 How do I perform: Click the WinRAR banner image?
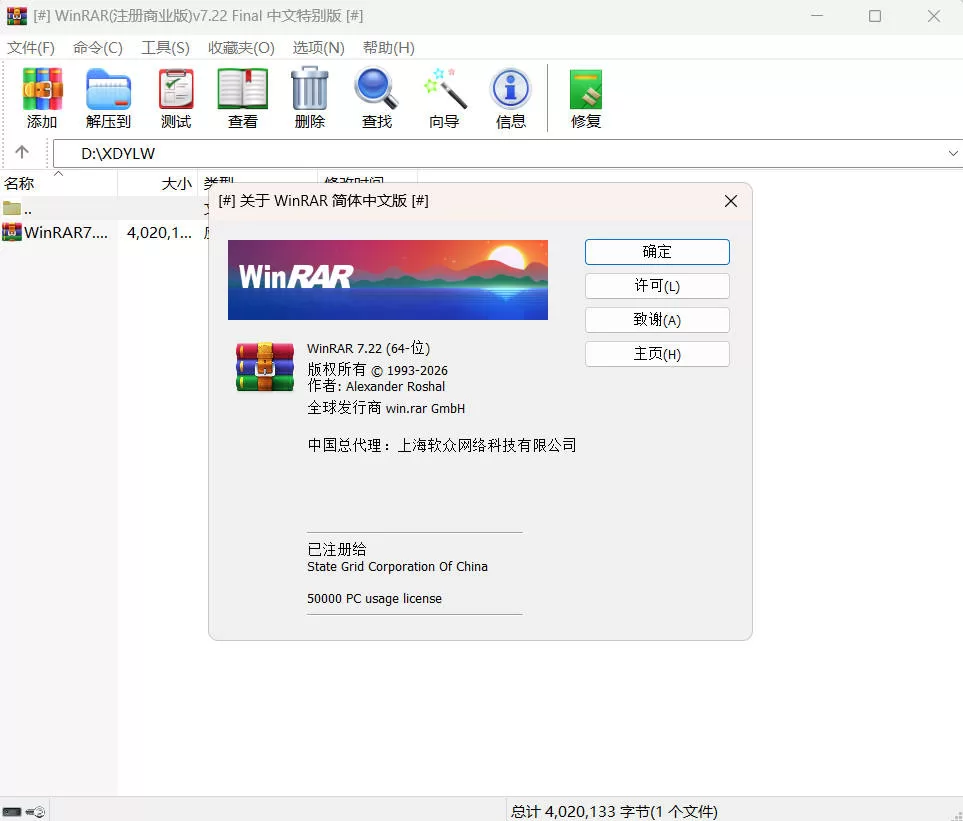click(388, 280)
